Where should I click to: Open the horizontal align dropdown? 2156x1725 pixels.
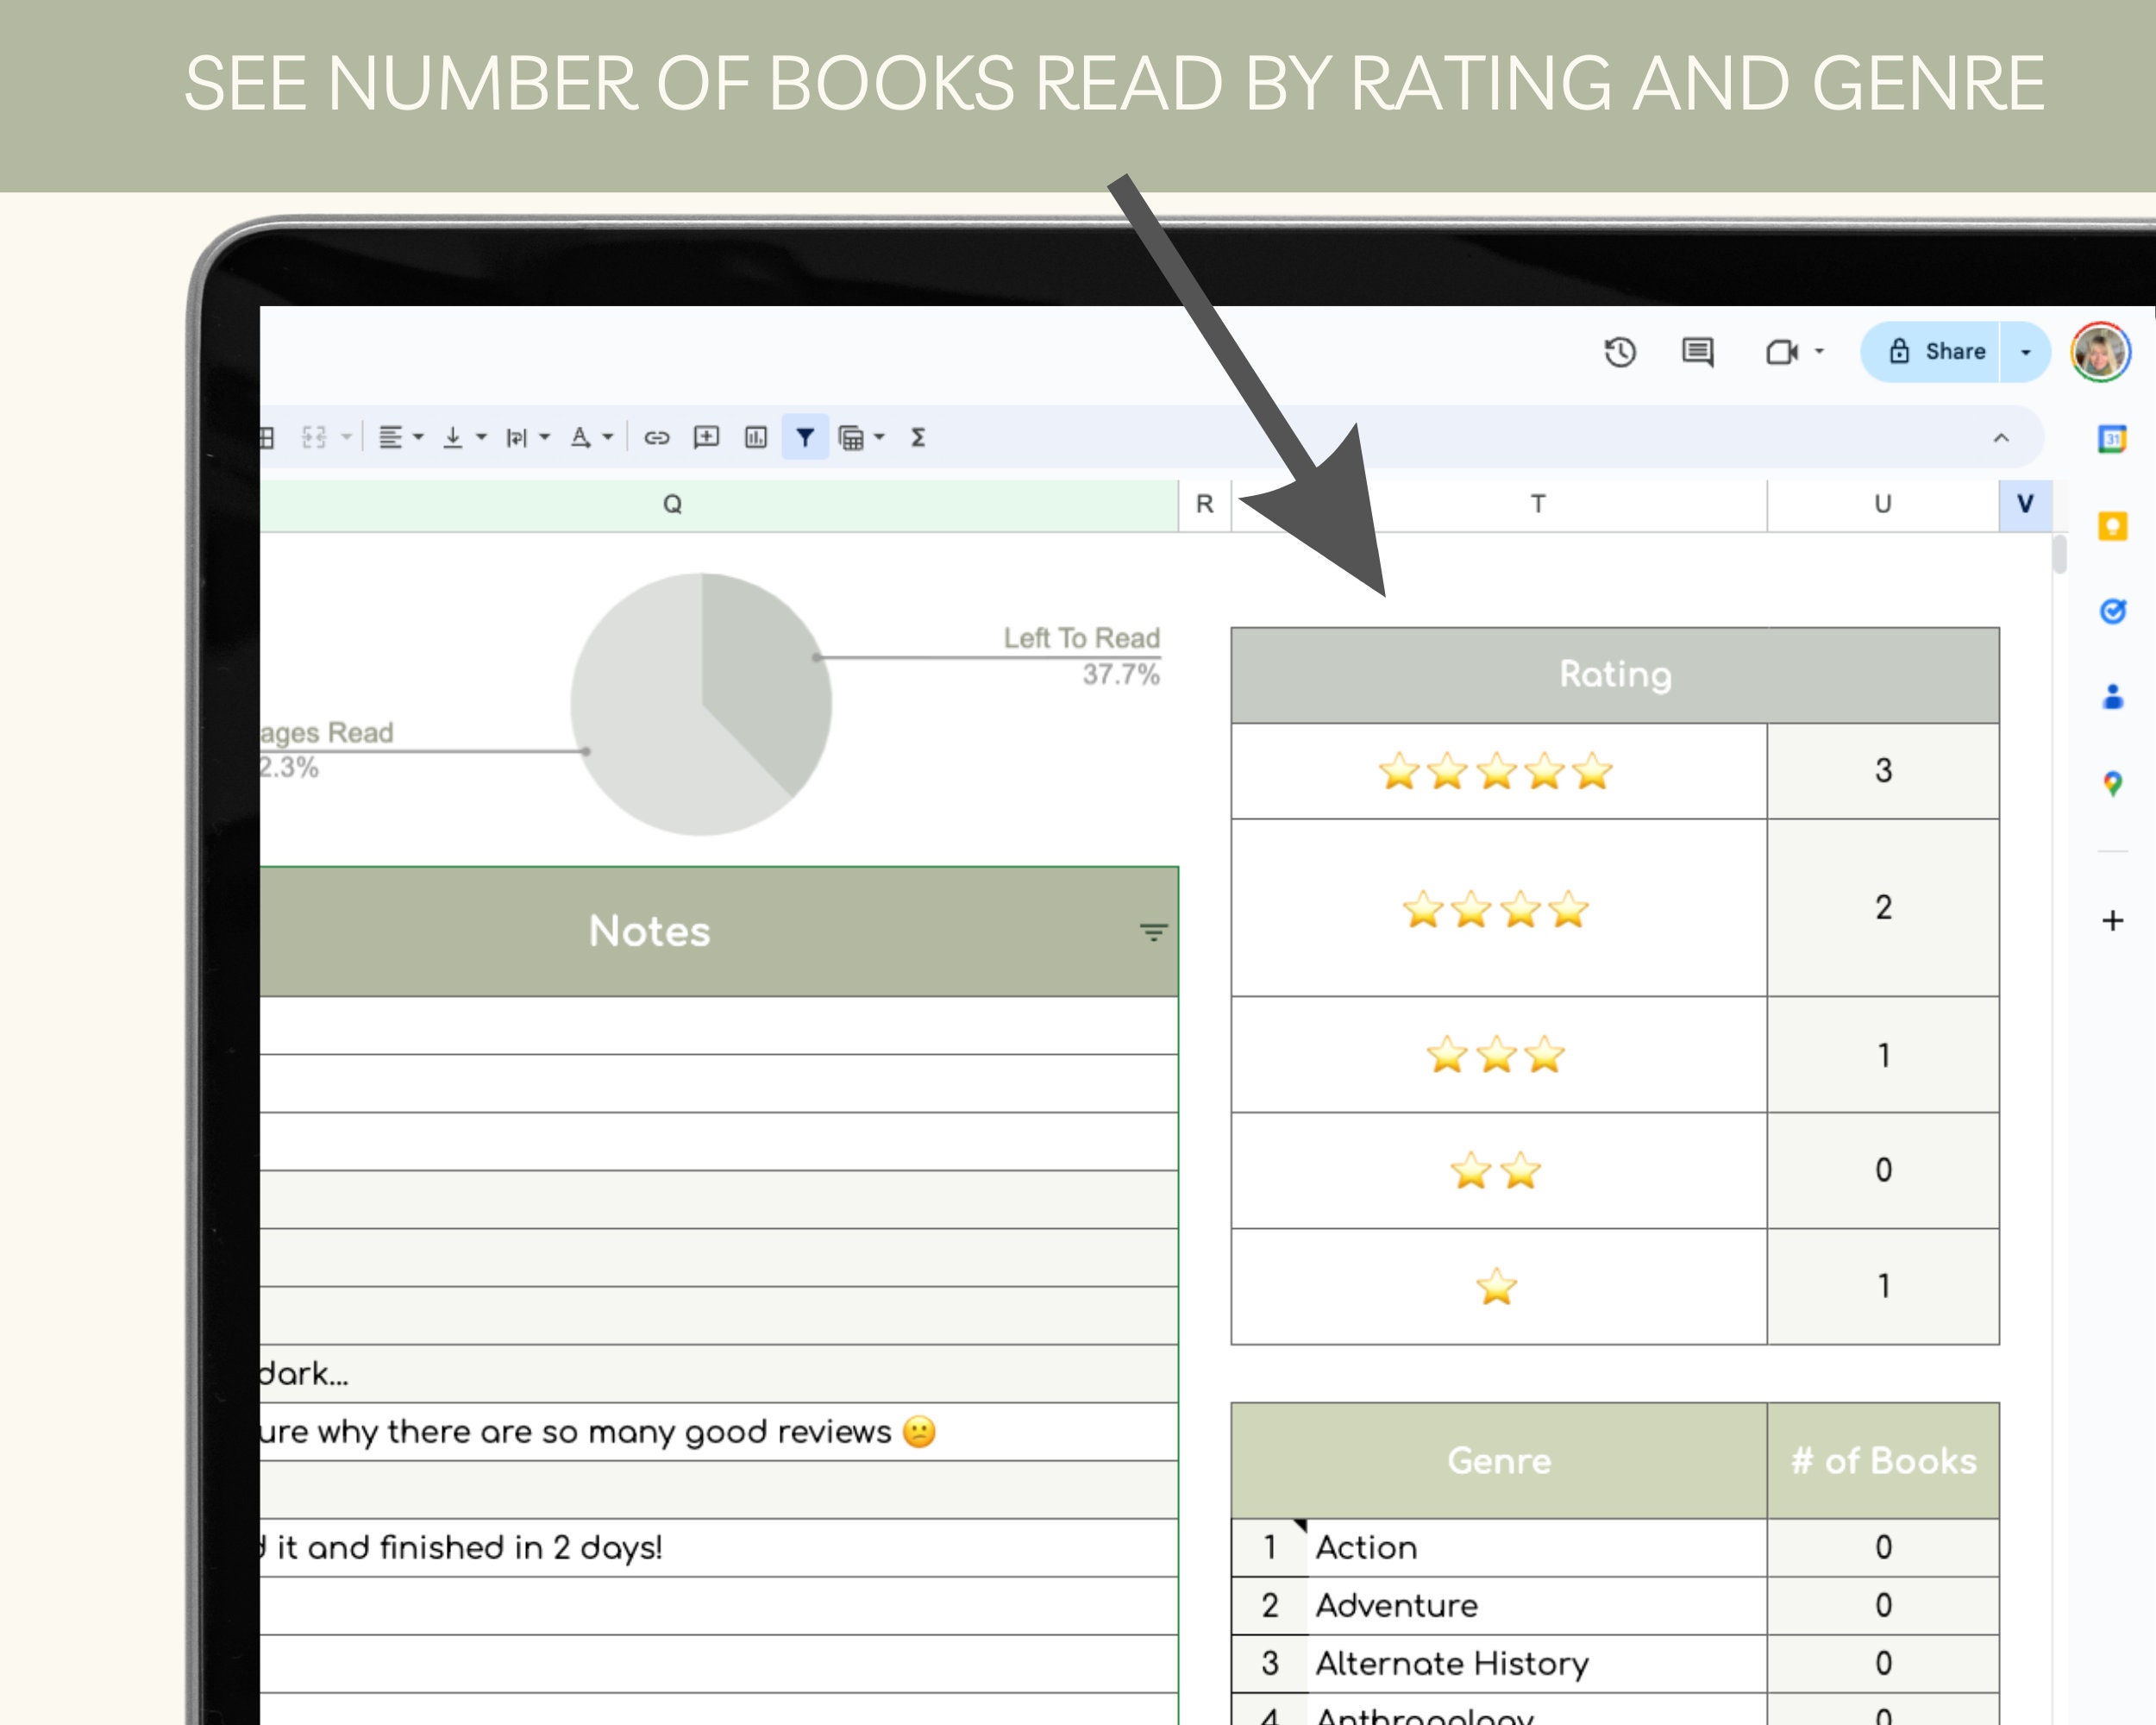[419, 437]
